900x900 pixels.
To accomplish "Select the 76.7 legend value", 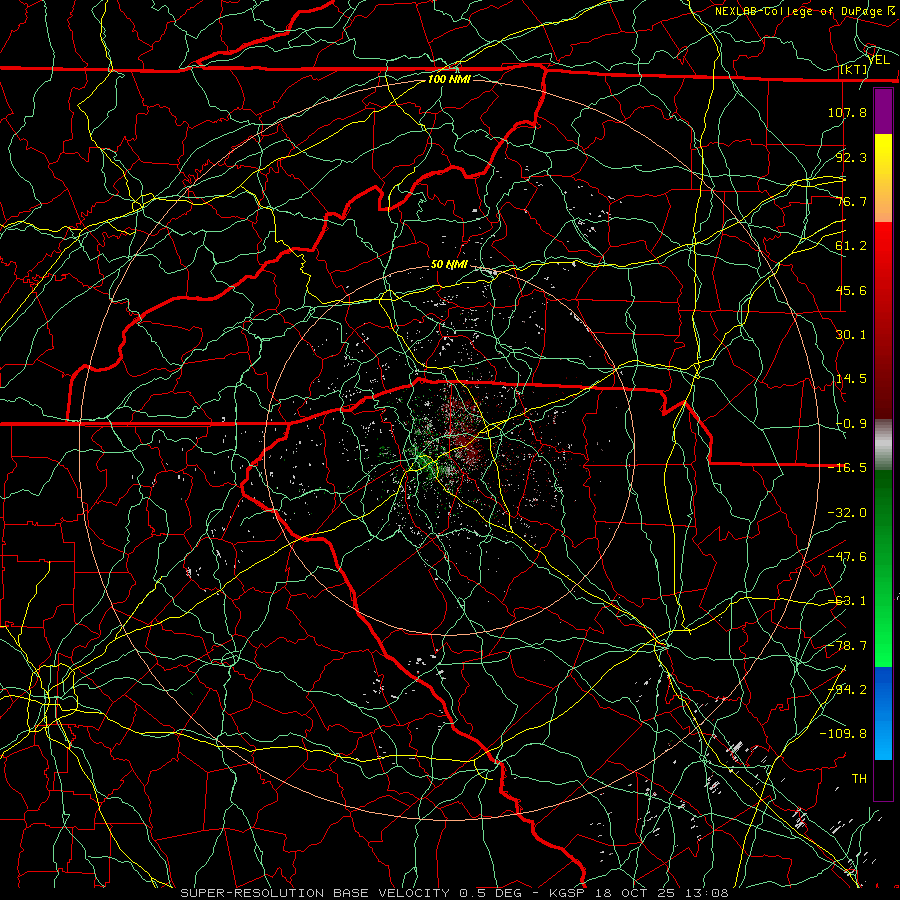I will click(851, 201).
